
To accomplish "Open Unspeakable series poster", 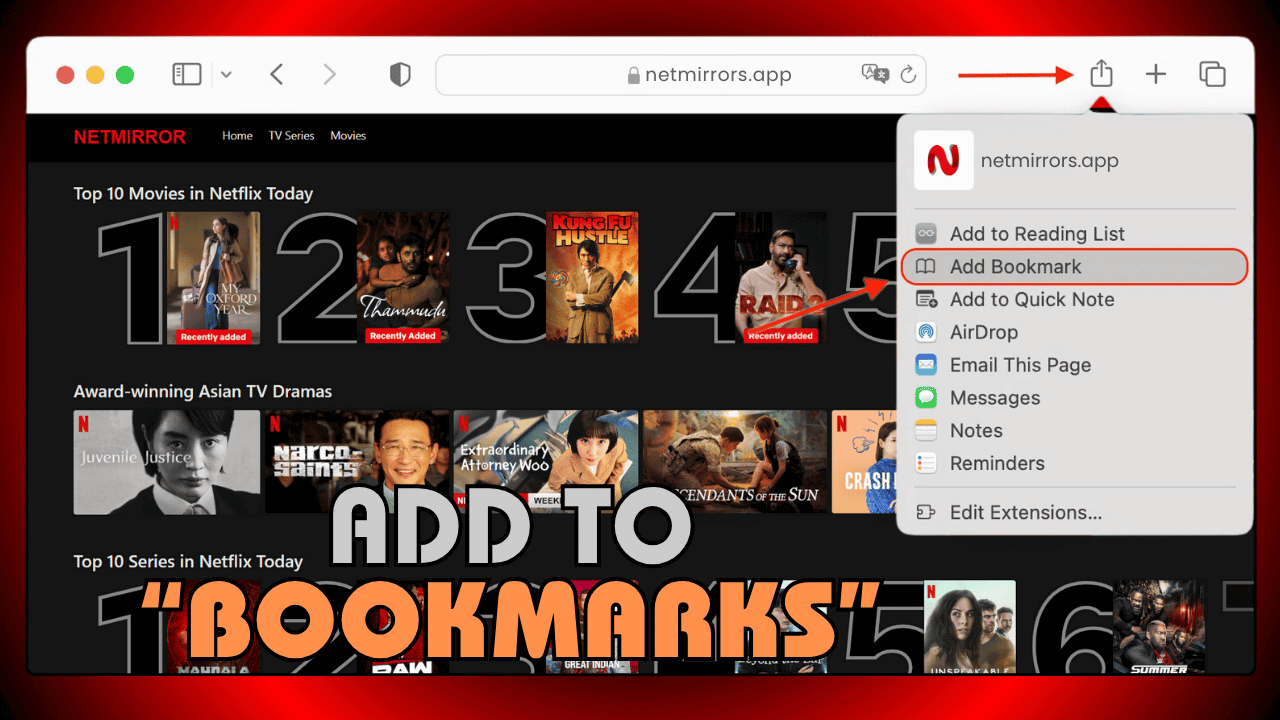I will 969,627.
